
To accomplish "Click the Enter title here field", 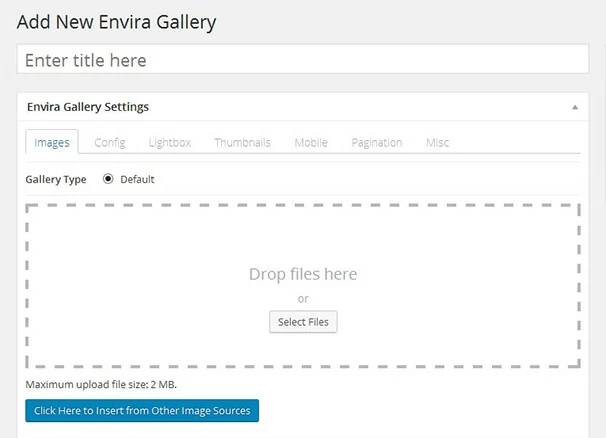I will (303, 59).
